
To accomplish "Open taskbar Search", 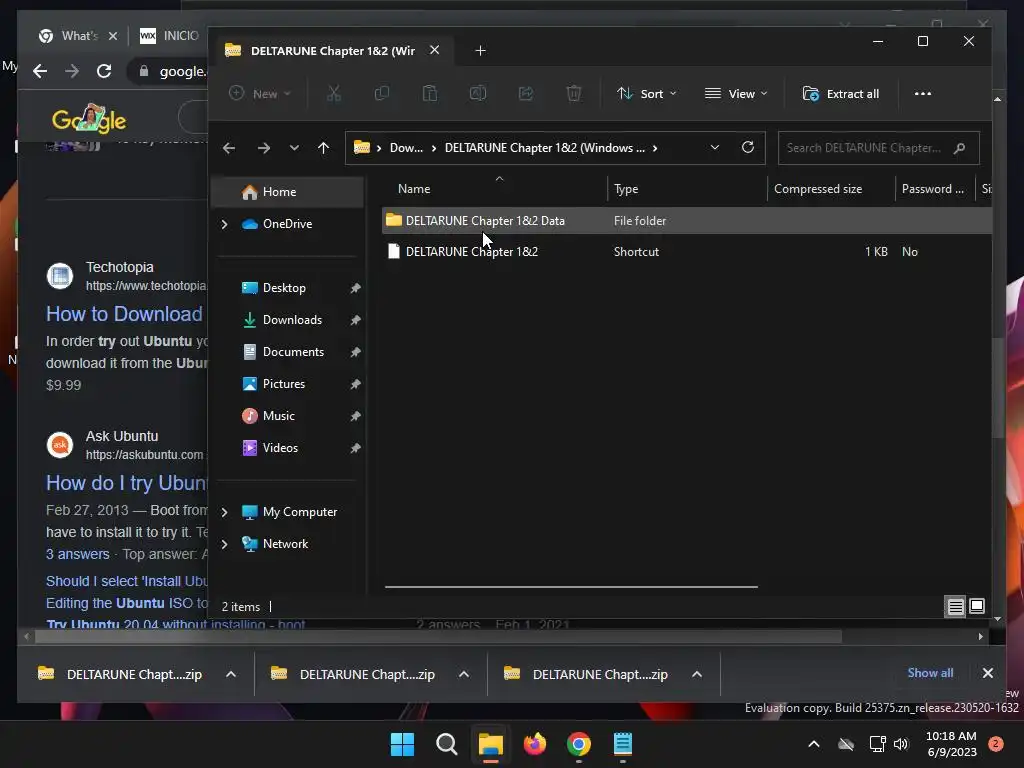I will pos(447,744).
